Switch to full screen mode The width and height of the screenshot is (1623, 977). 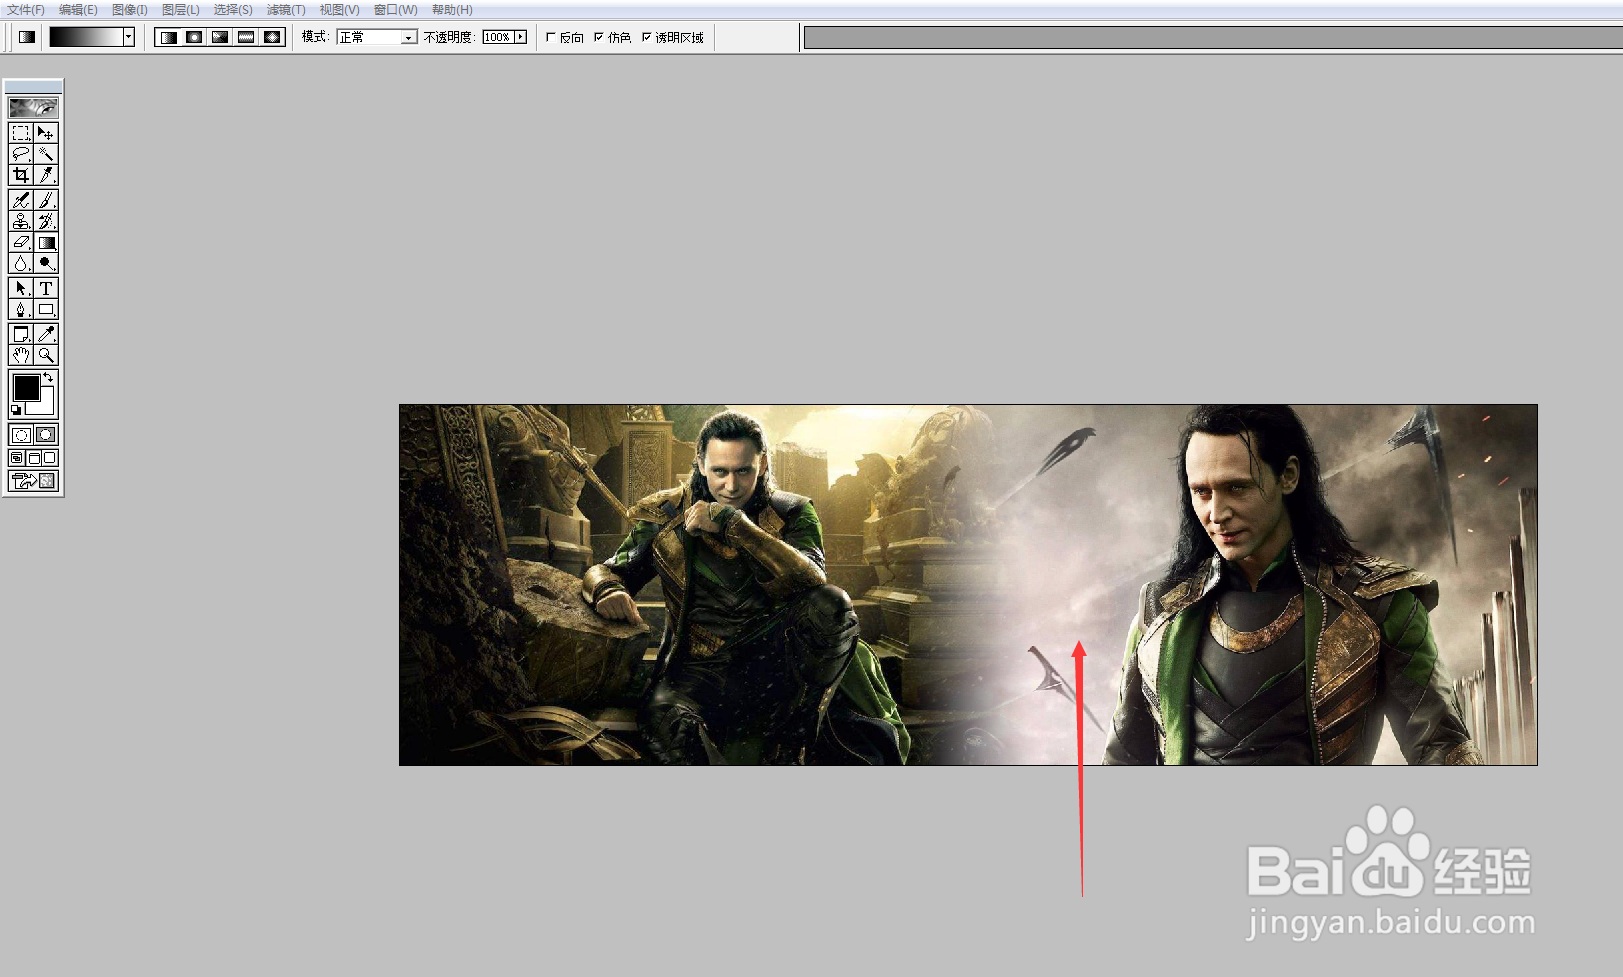pos(50,458)
